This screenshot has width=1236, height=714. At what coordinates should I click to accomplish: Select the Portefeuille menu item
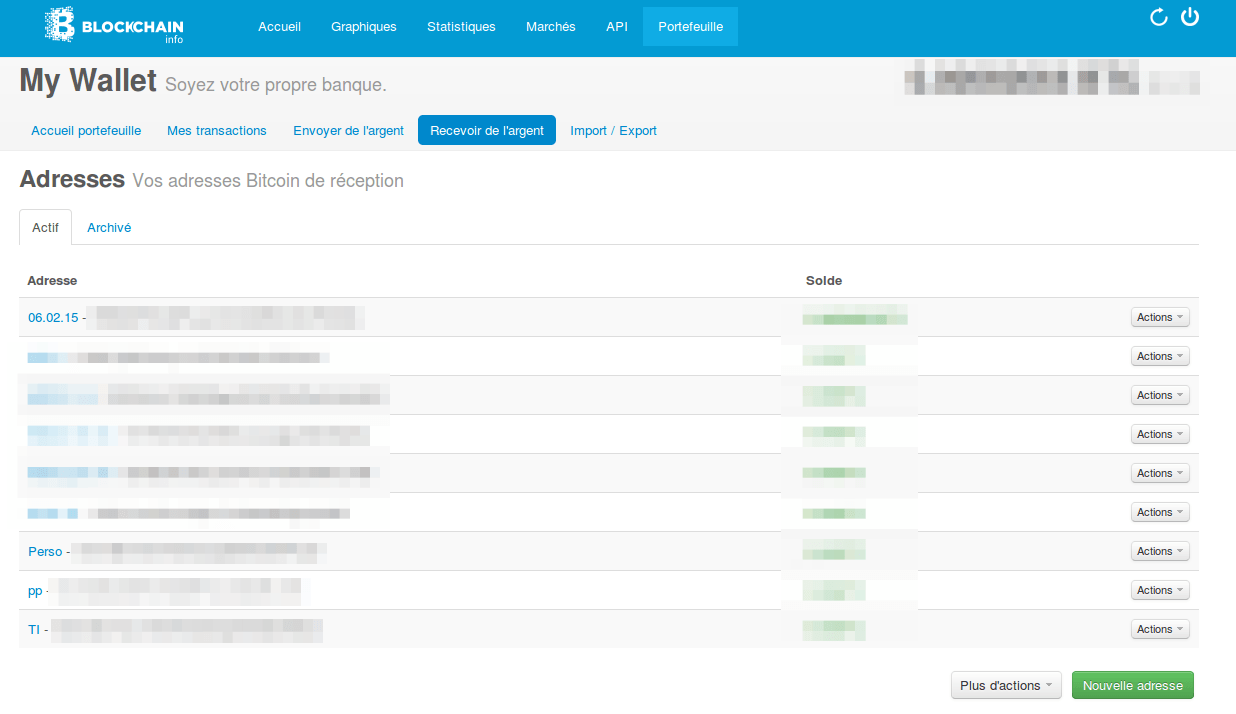(x=691, y=27)
